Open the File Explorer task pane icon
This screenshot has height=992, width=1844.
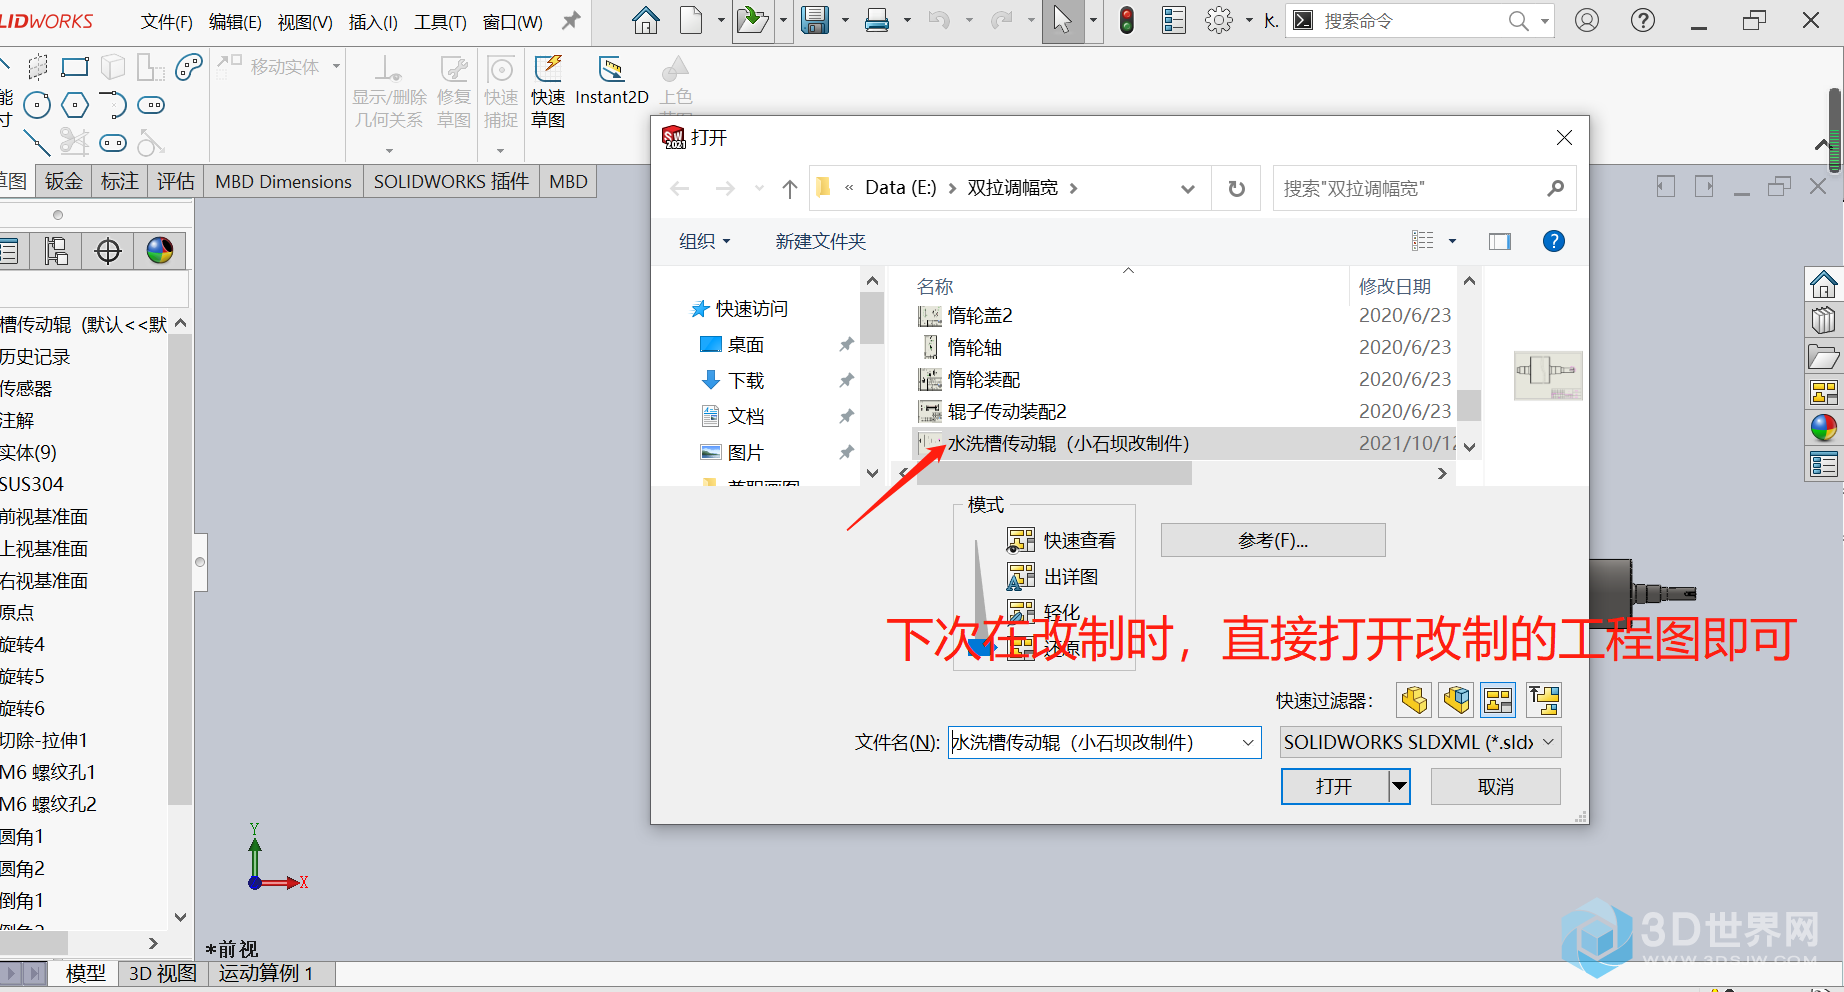(1824, 357)
